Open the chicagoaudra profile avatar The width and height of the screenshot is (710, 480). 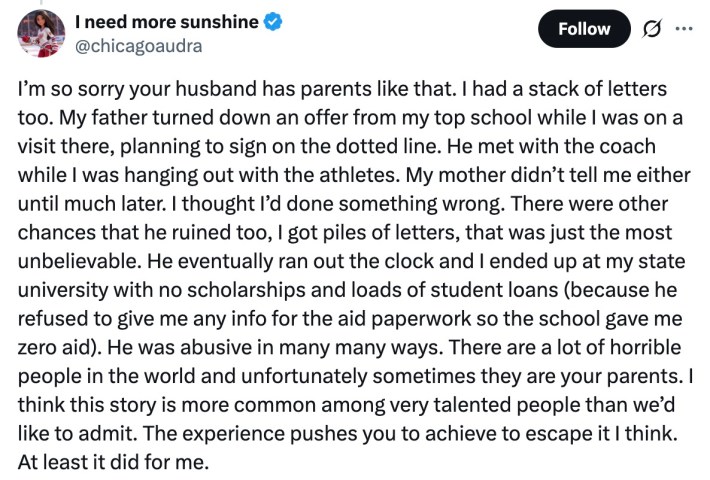coord(41,33)
